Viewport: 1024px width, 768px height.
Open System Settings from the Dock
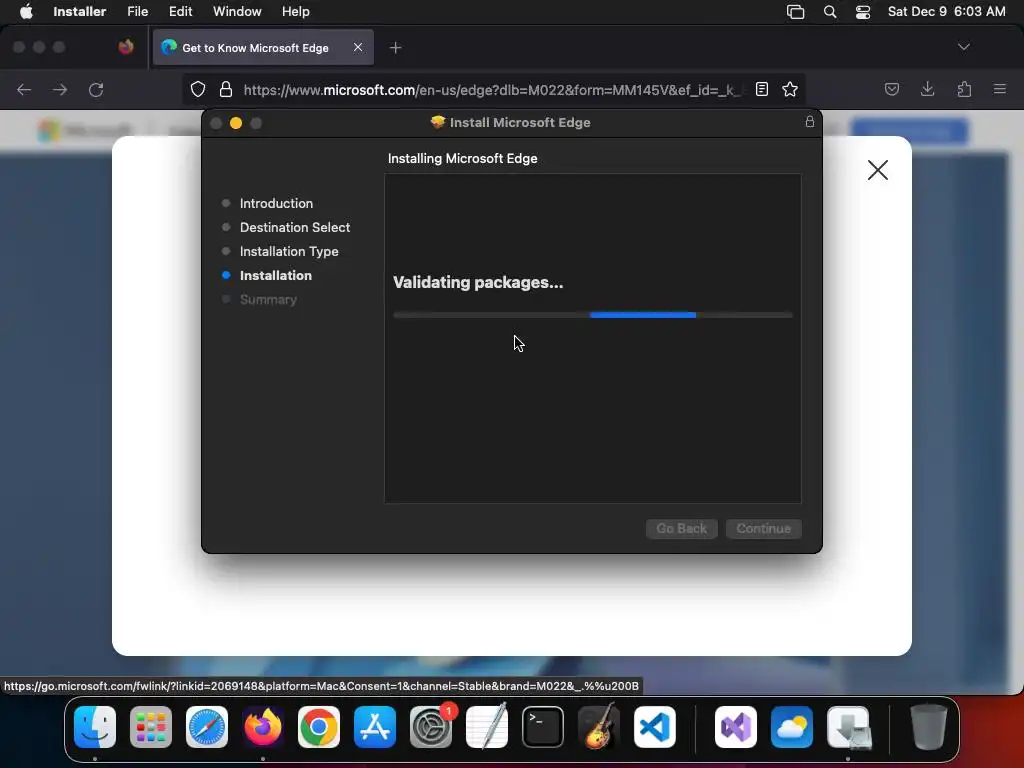431,727
